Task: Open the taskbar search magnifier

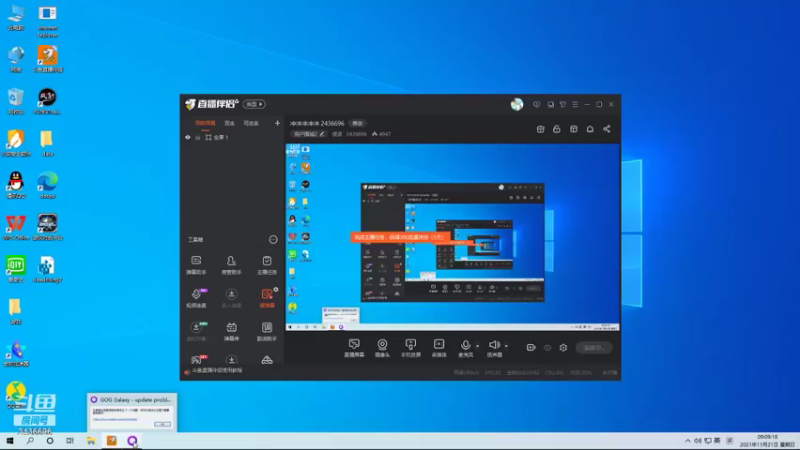Action: (x=30, y=441)
